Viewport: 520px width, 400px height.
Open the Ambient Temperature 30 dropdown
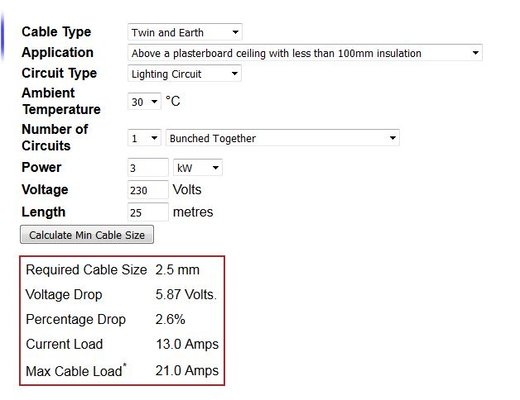click(x=144, y=101)
